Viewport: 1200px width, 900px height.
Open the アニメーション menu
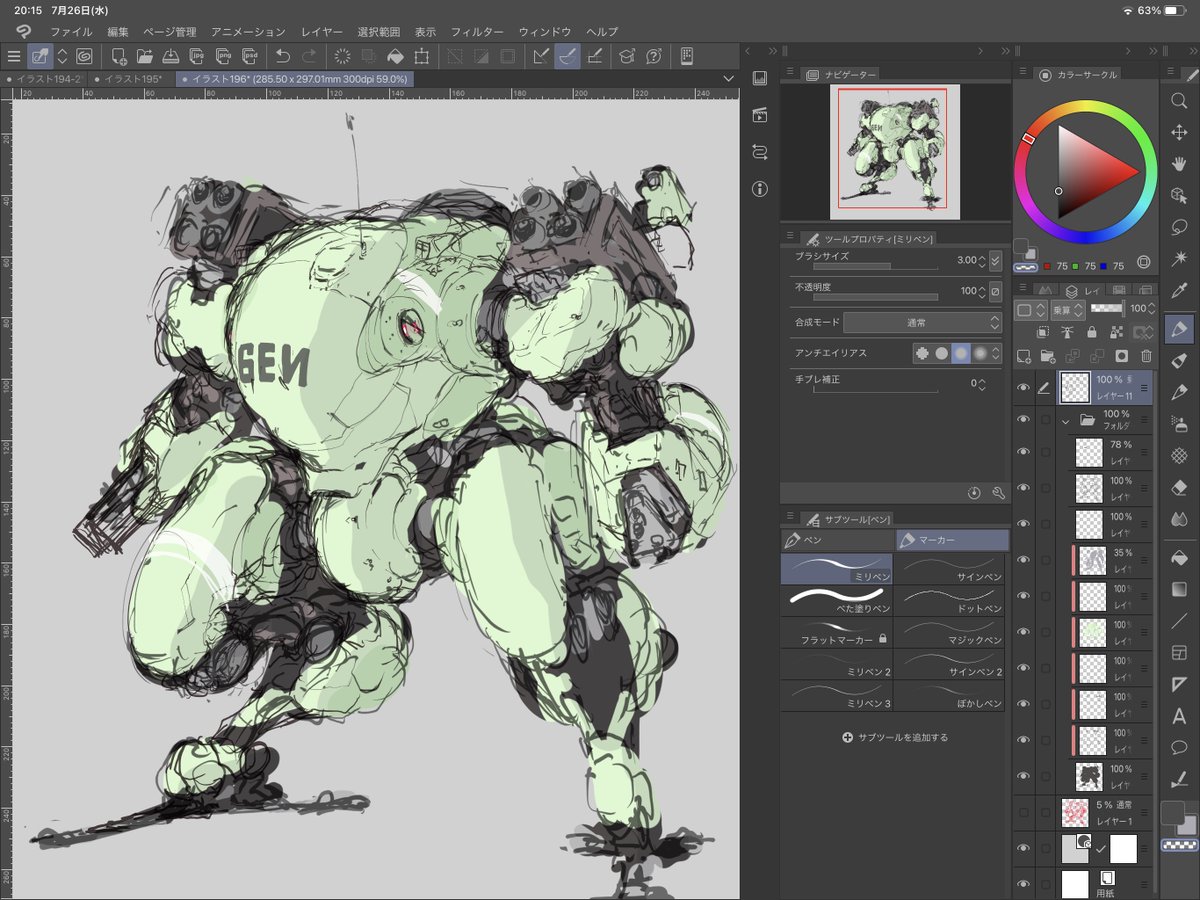250,32
